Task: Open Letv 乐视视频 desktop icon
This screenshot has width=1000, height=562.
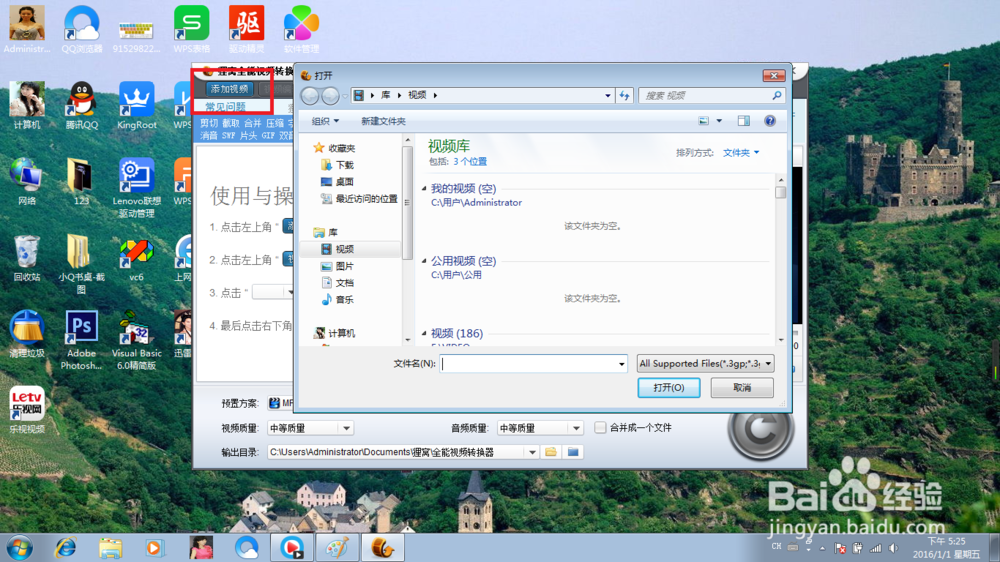Action: point(27,410)
